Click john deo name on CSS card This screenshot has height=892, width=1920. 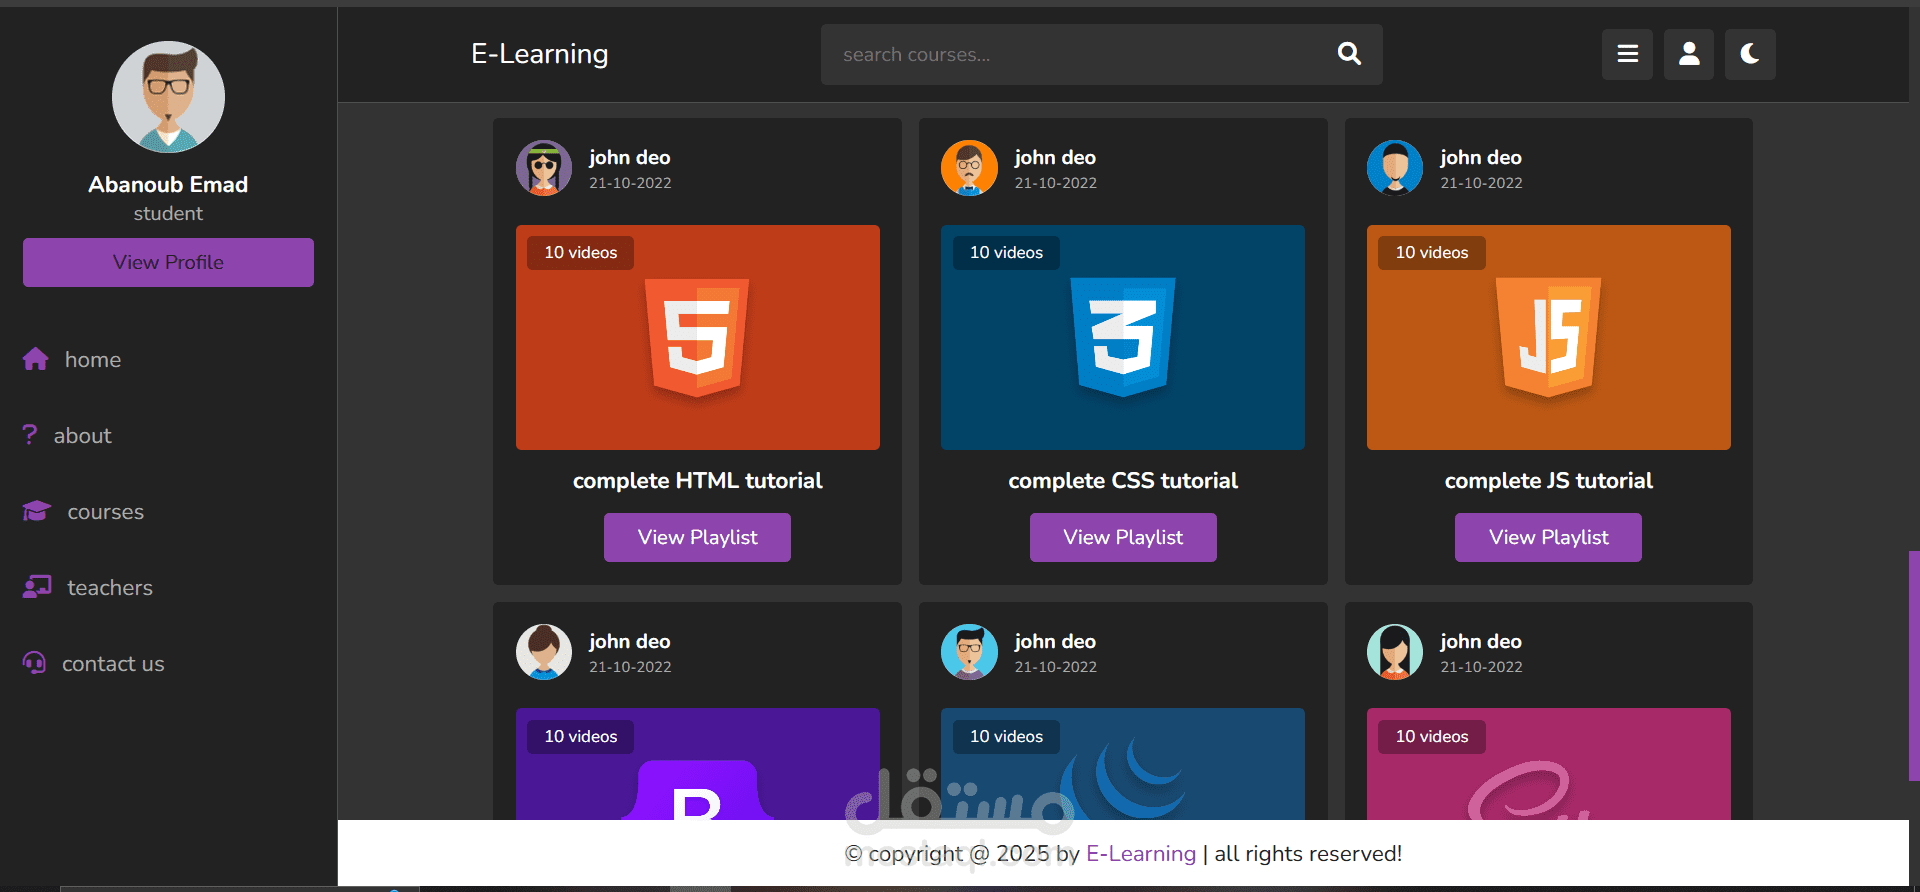[x=1055, y=157]
